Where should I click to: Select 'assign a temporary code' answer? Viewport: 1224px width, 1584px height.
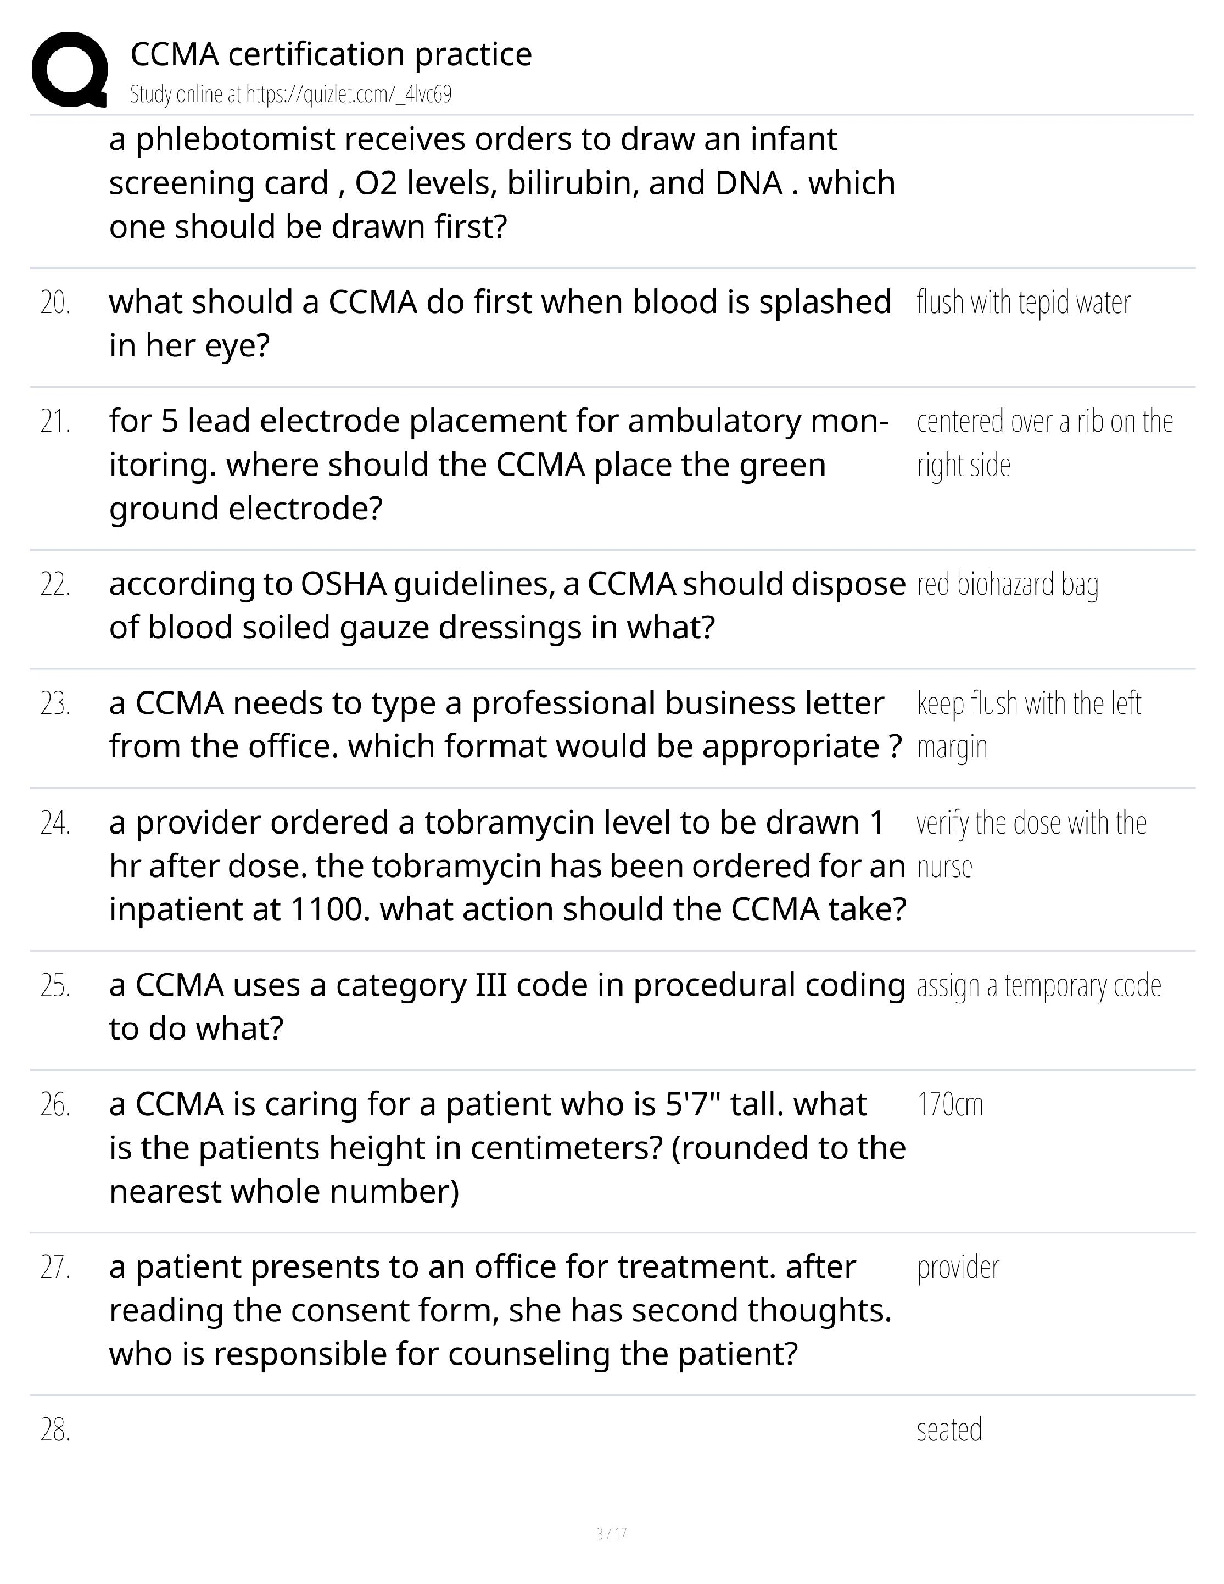[1038, 986]
